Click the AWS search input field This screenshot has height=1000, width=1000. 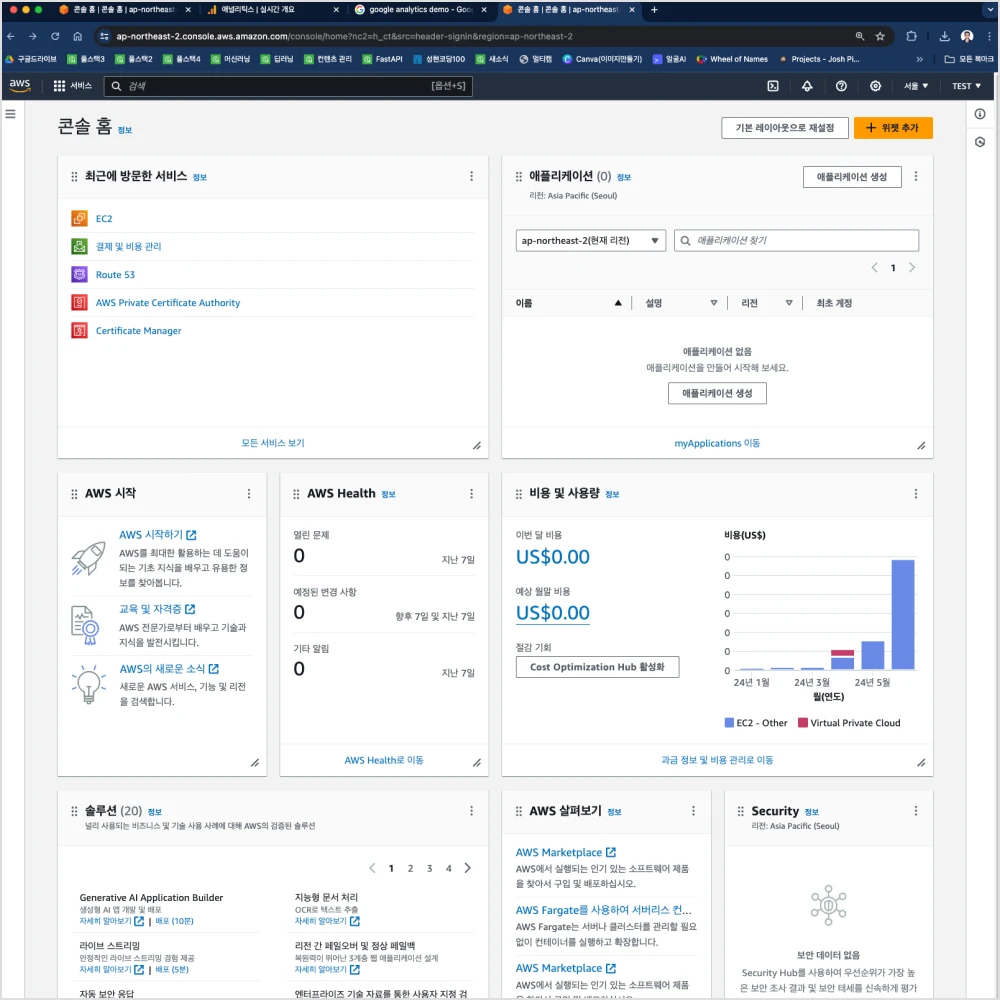point(288,85)
